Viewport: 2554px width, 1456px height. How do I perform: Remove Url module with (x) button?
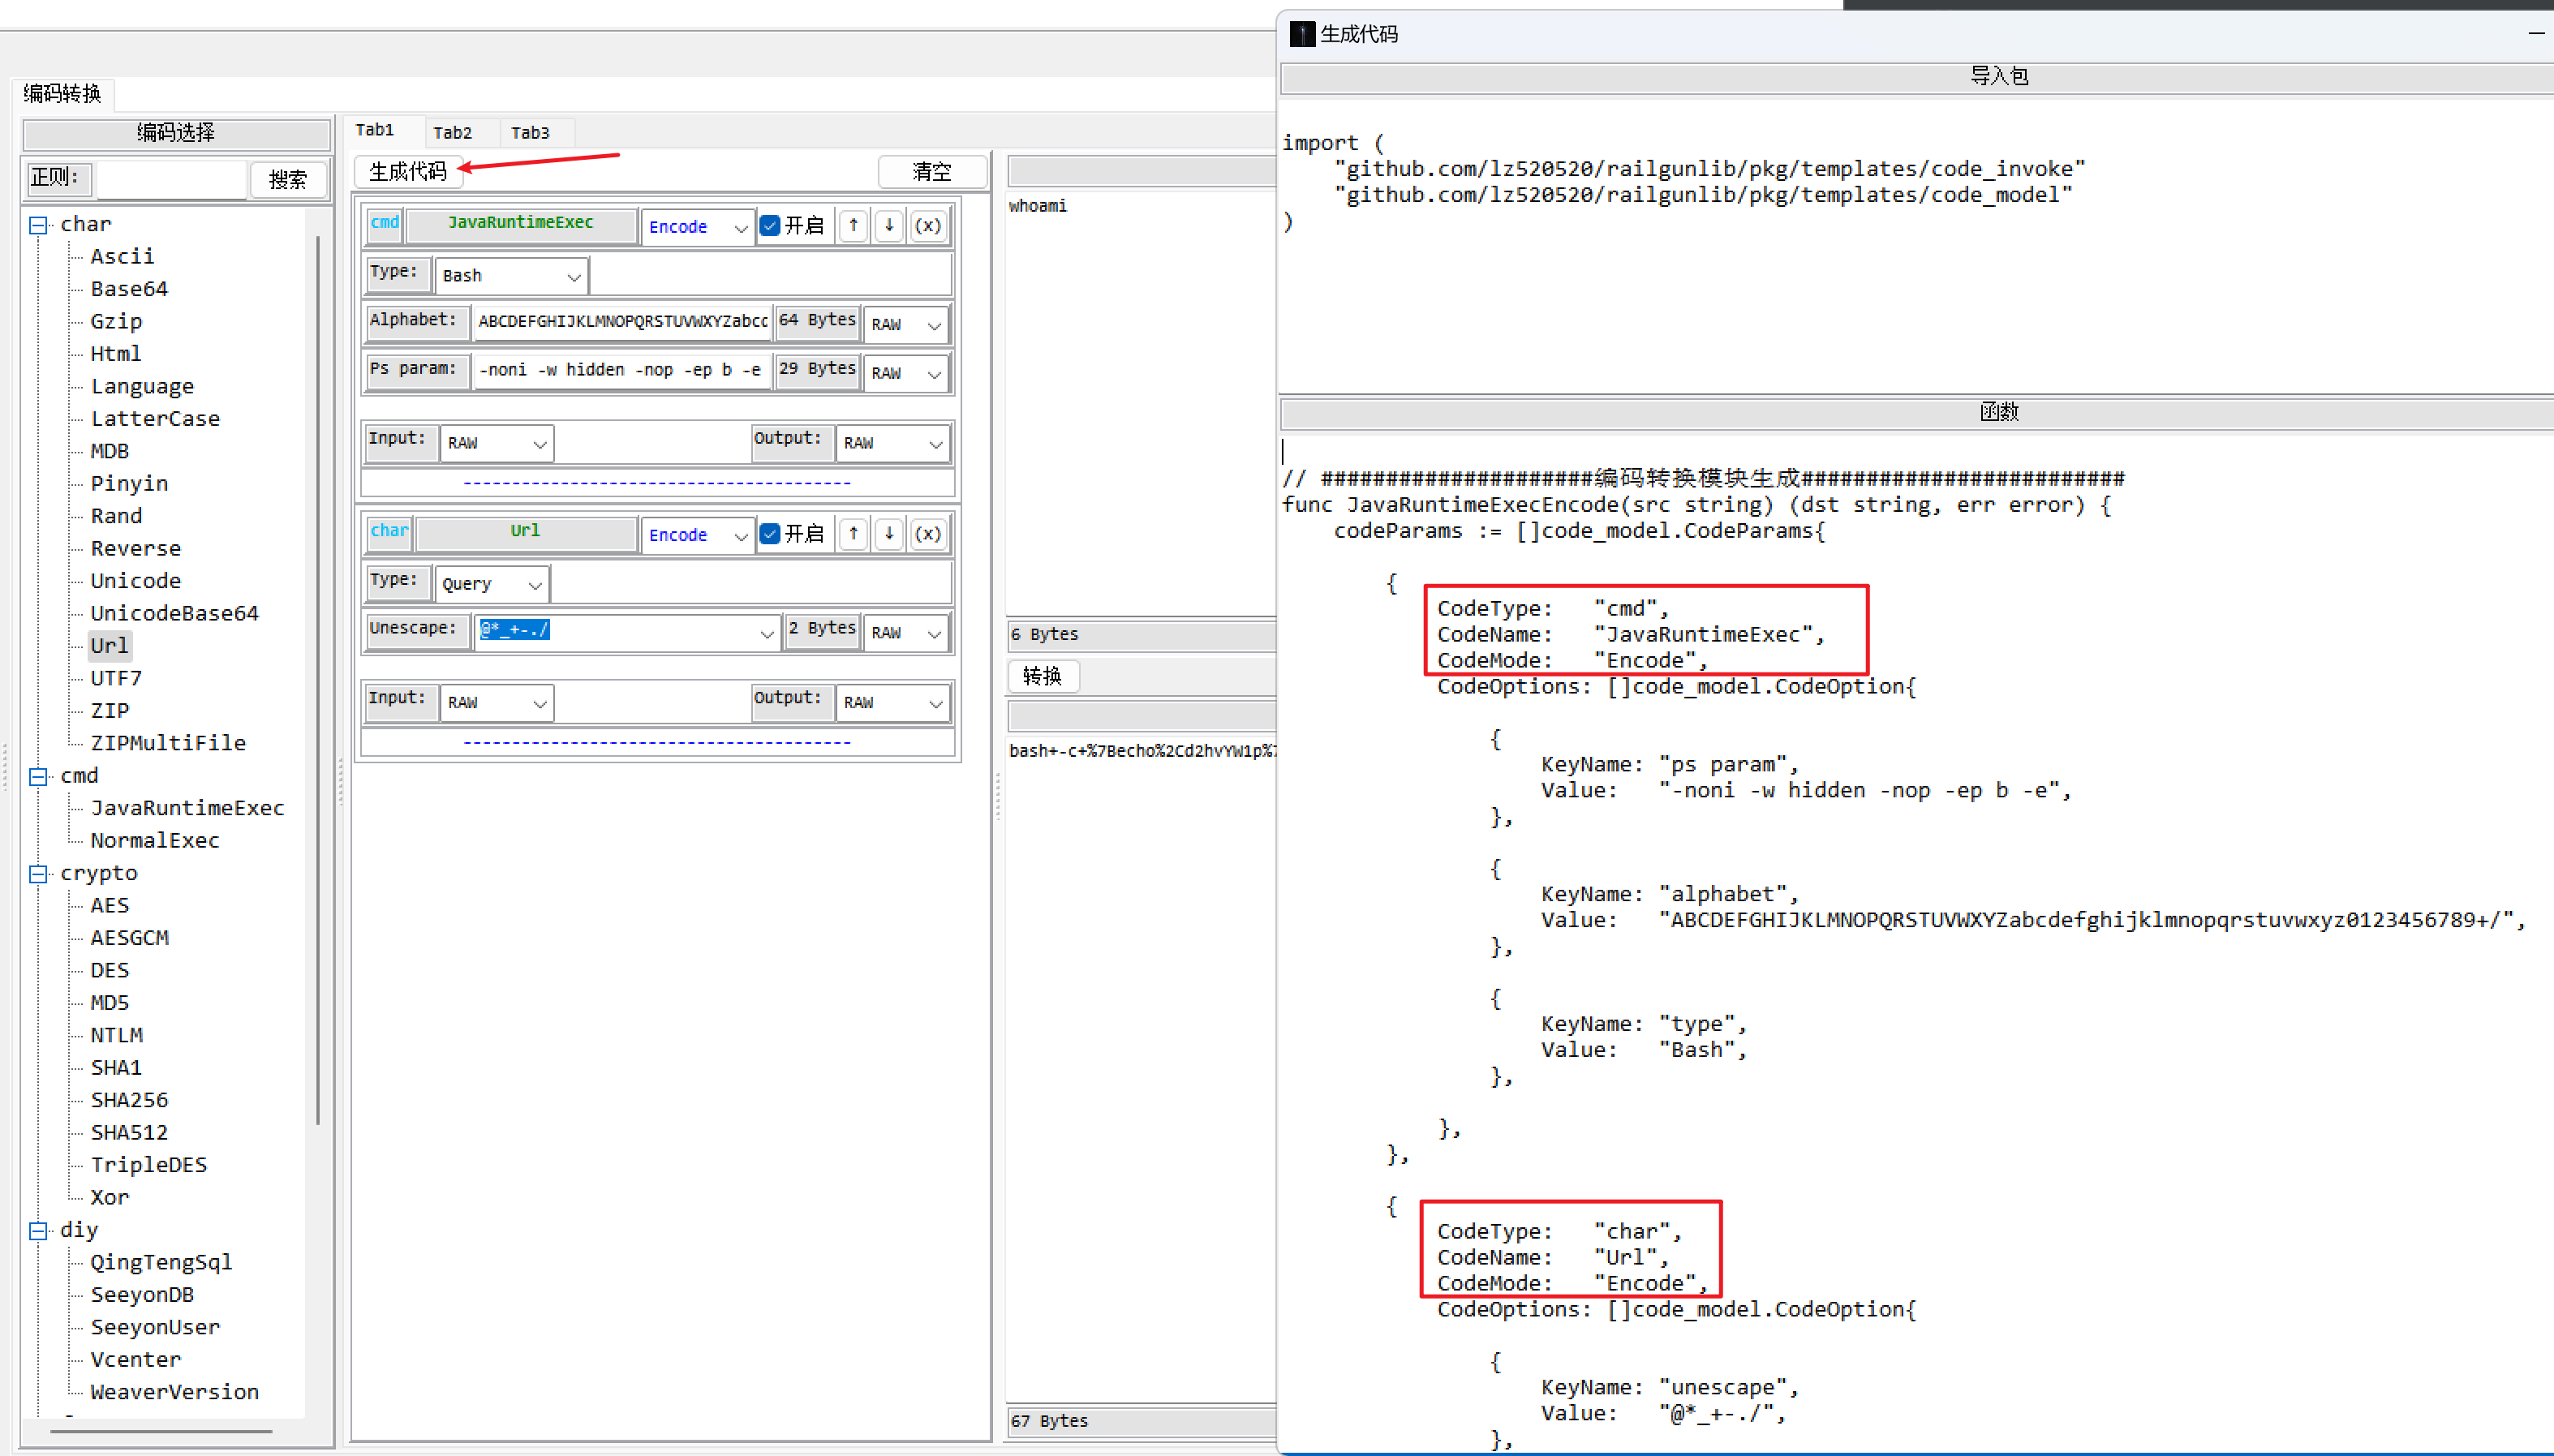point(928,534)
